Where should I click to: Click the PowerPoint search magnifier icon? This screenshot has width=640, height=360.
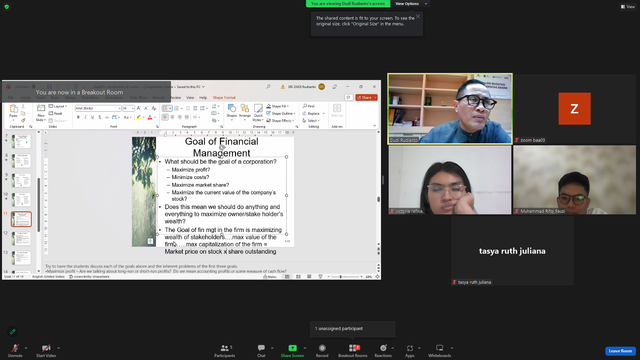pyautogui.click(x=268, y=87)
